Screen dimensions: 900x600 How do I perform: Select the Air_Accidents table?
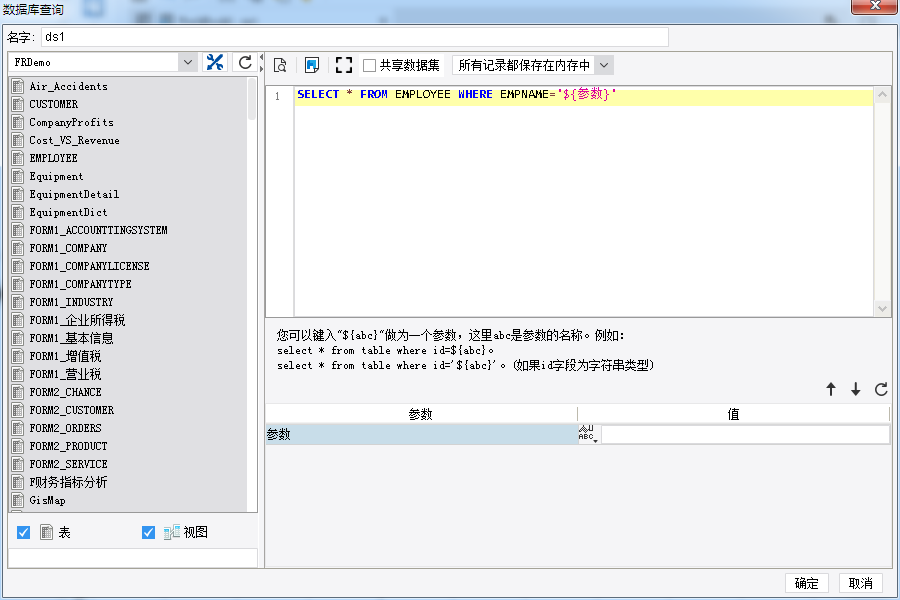[x=68, y=86]
